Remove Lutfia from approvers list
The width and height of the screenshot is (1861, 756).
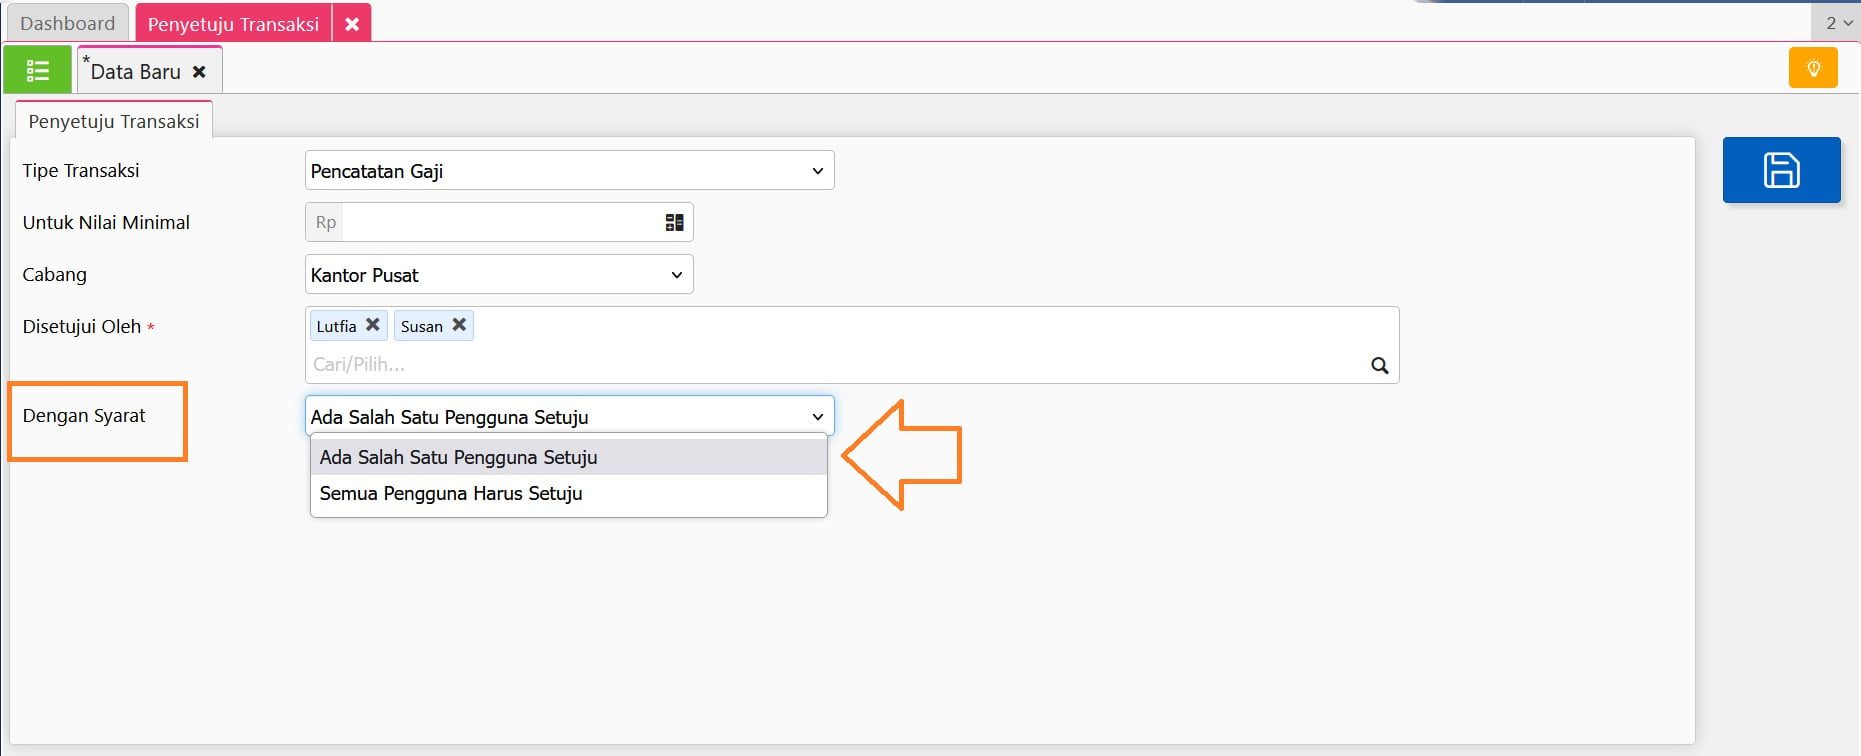(372, 325)
